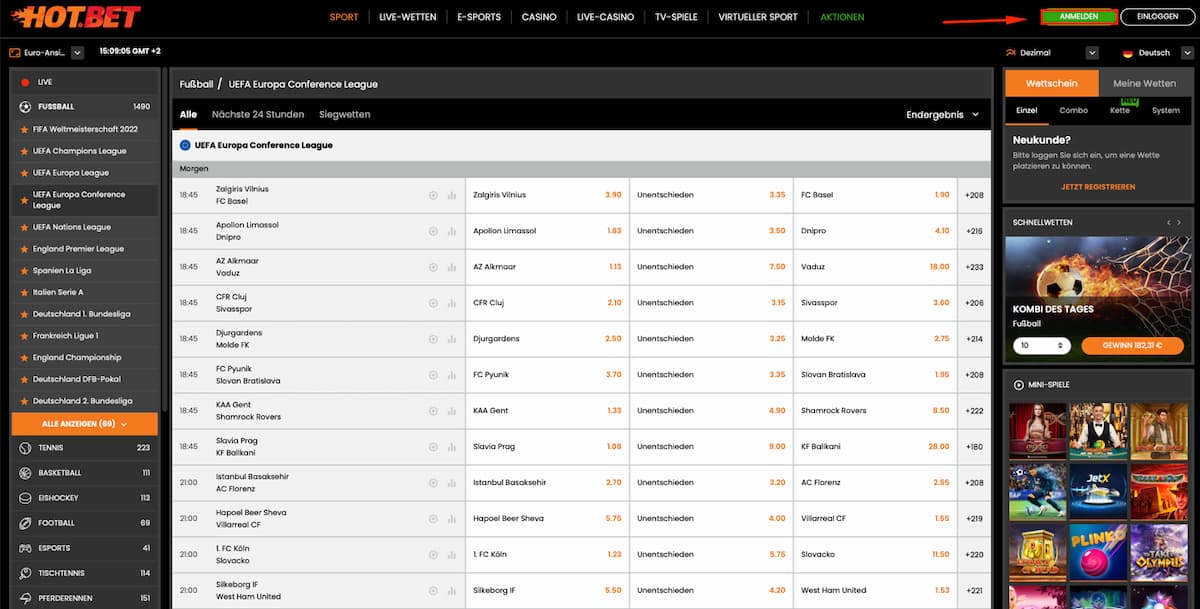Click the green ANMELDEN button
This screenshot has height=609, width=1200.
point(1078,17)
